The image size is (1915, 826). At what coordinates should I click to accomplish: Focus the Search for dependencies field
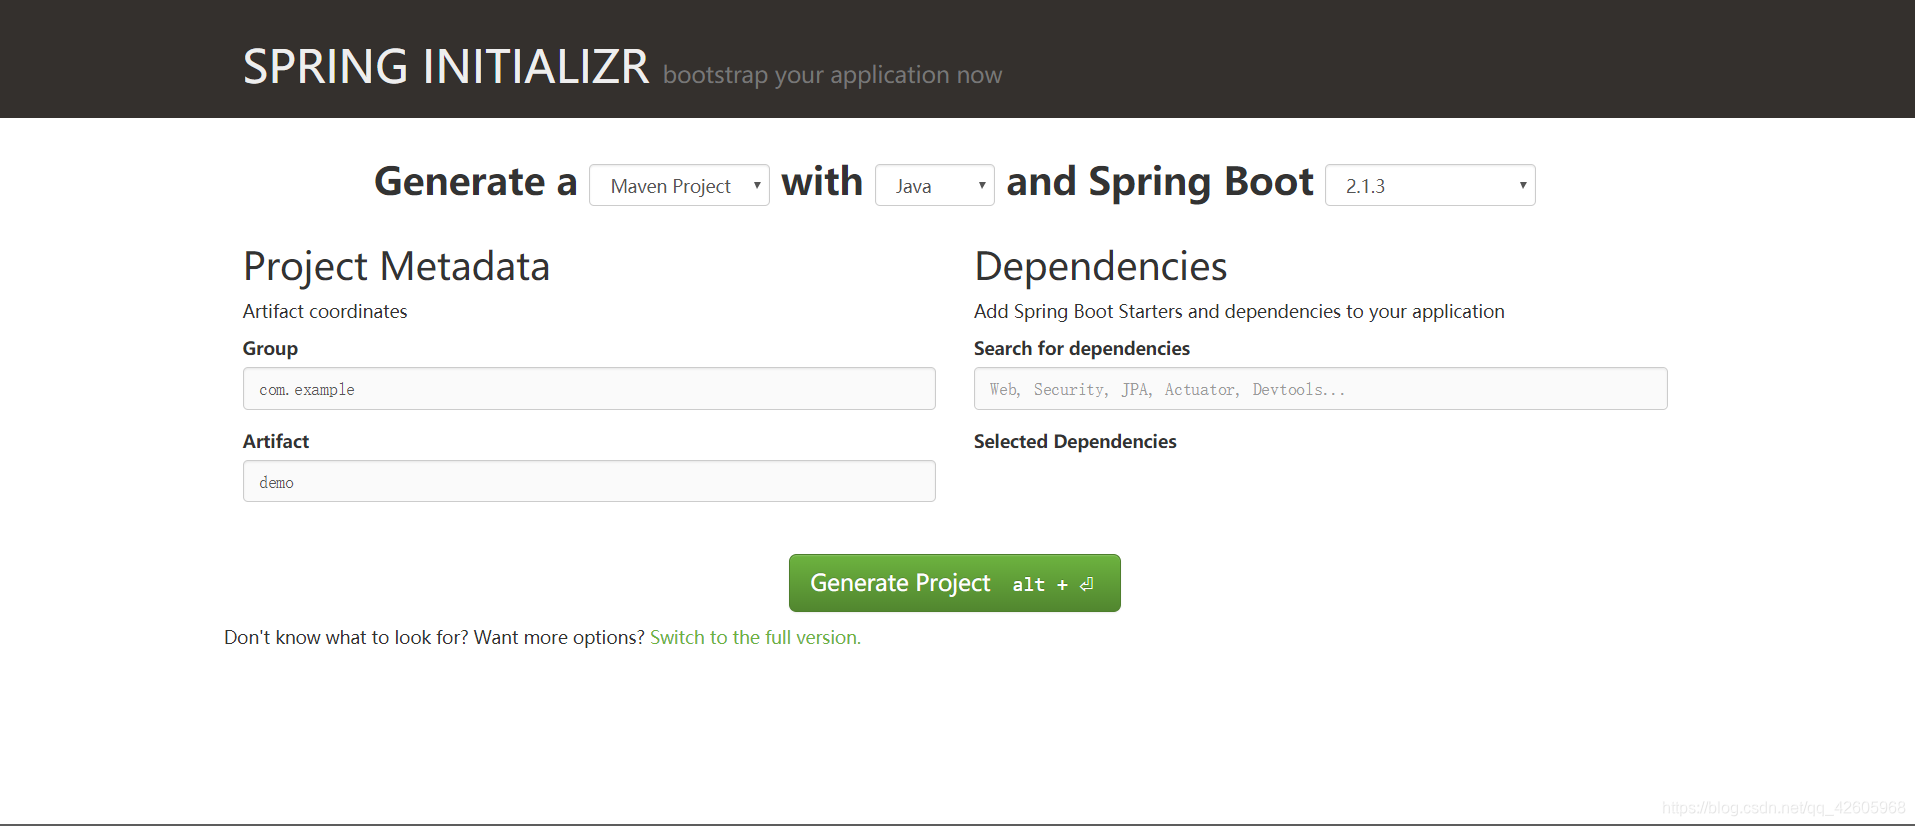tap(1320, 389)
